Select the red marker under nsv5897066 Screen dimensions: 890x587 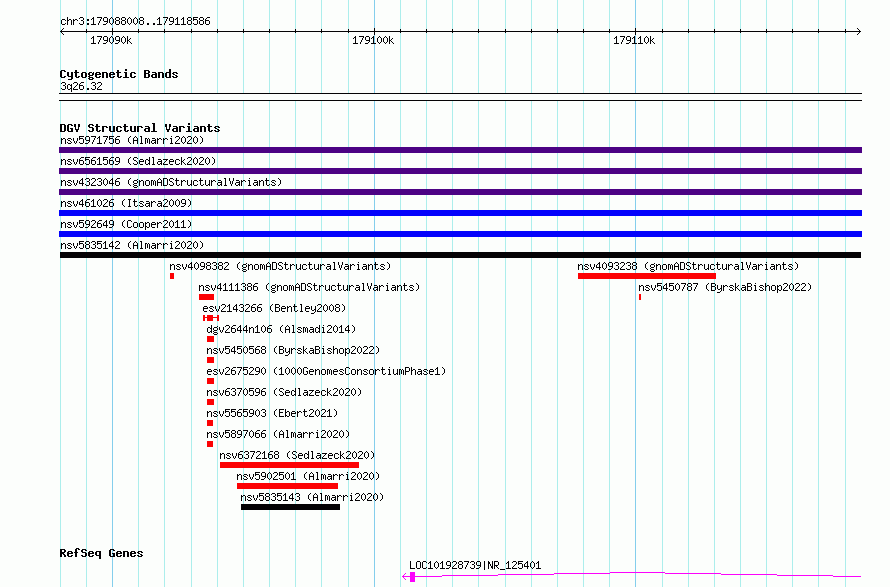(210, 444)
